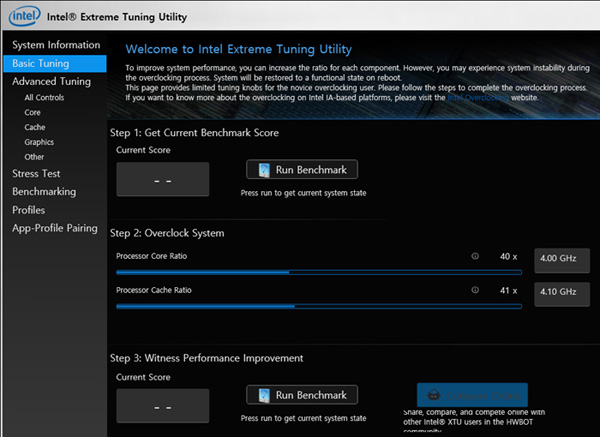The image size is (600, 437).
Task: Click the Intel logo in title bar
Action: pyautogui.click(x=24, y=16)
